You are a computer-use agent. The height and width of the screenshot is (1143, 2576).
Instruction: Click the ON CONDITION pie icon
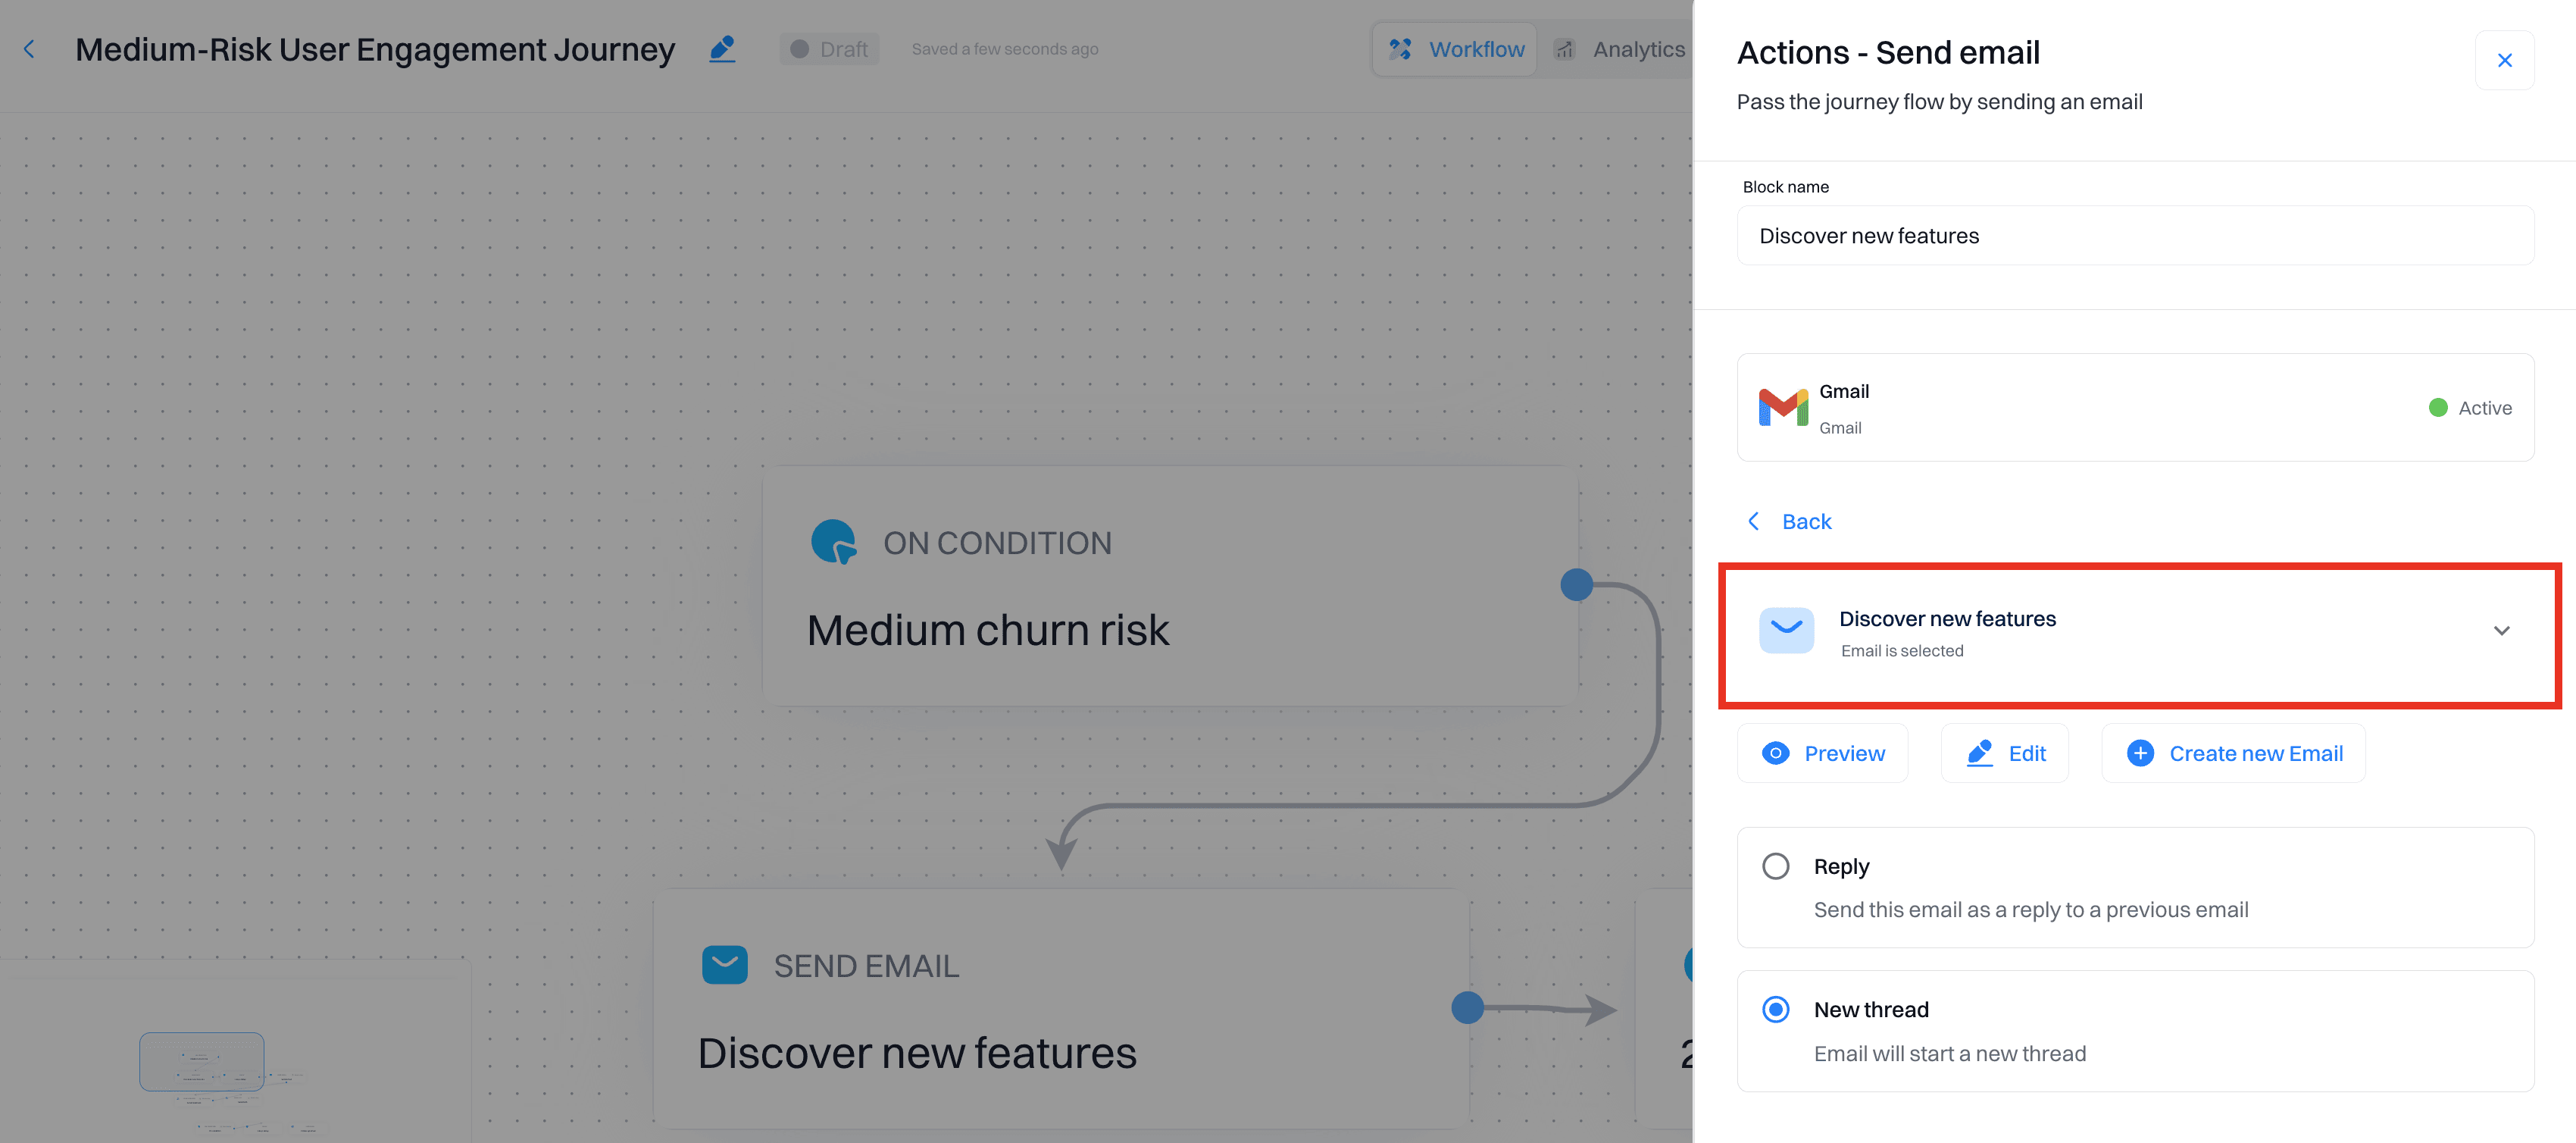pos(833,542)
